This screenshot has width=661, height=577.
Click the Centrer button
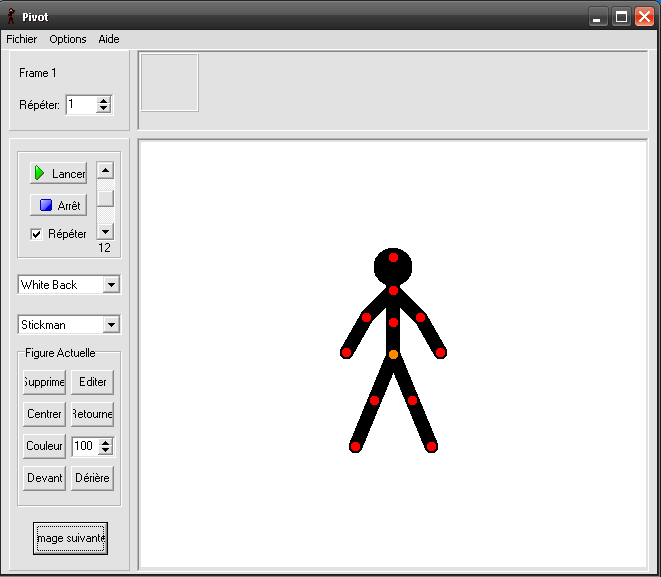[44, 414]
